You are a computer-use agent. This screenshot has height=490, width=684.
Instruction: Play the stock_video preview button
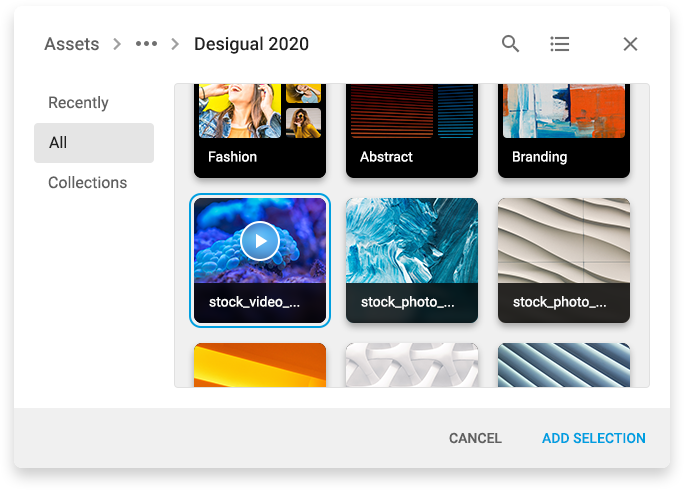point(260,241)
